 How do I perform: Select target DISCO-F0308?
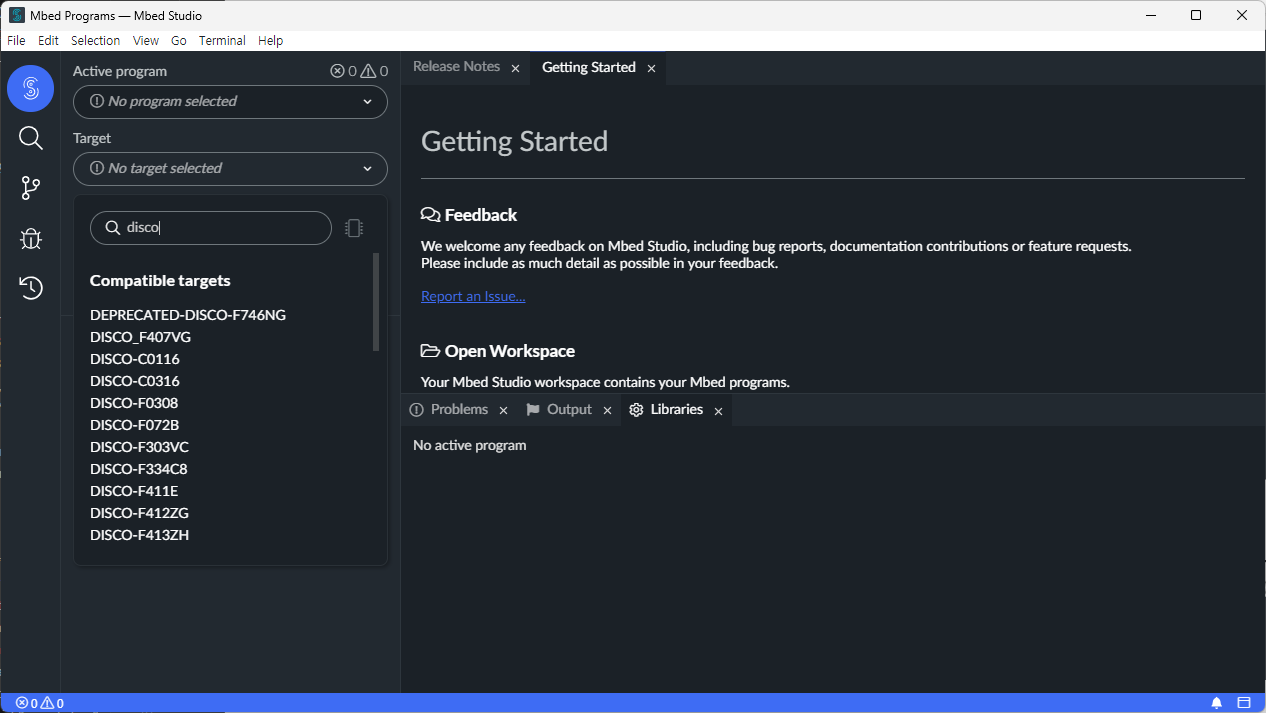pos(134,403)
